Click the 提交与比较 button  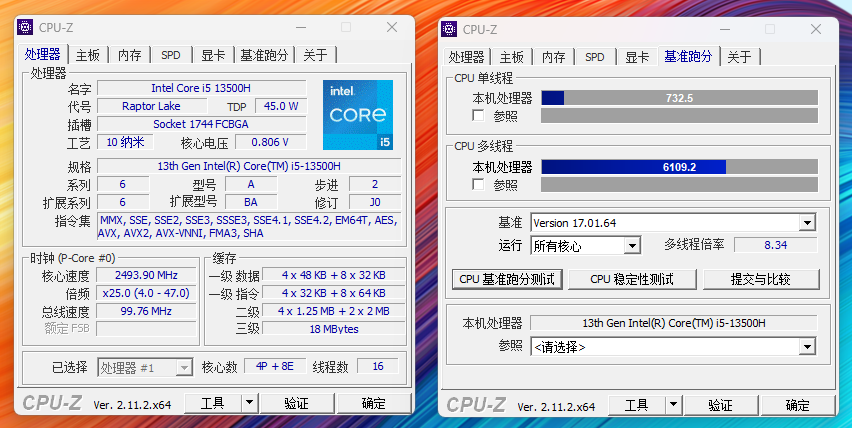click(x=761, y=279)
